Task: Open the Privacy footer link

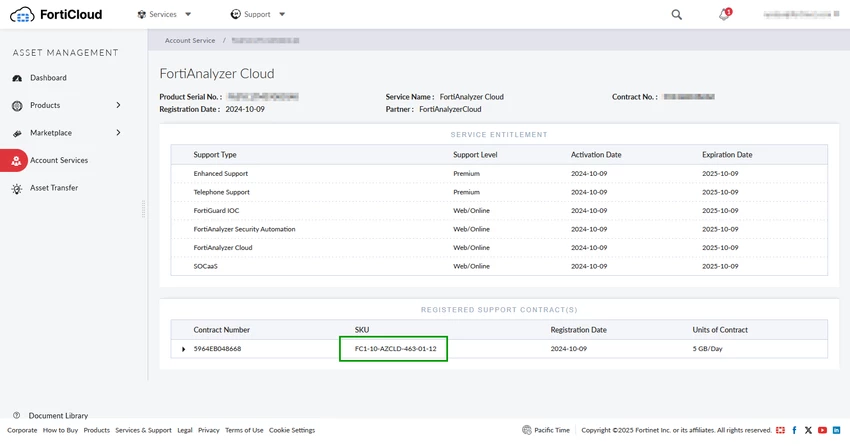Action: point(209,430)
